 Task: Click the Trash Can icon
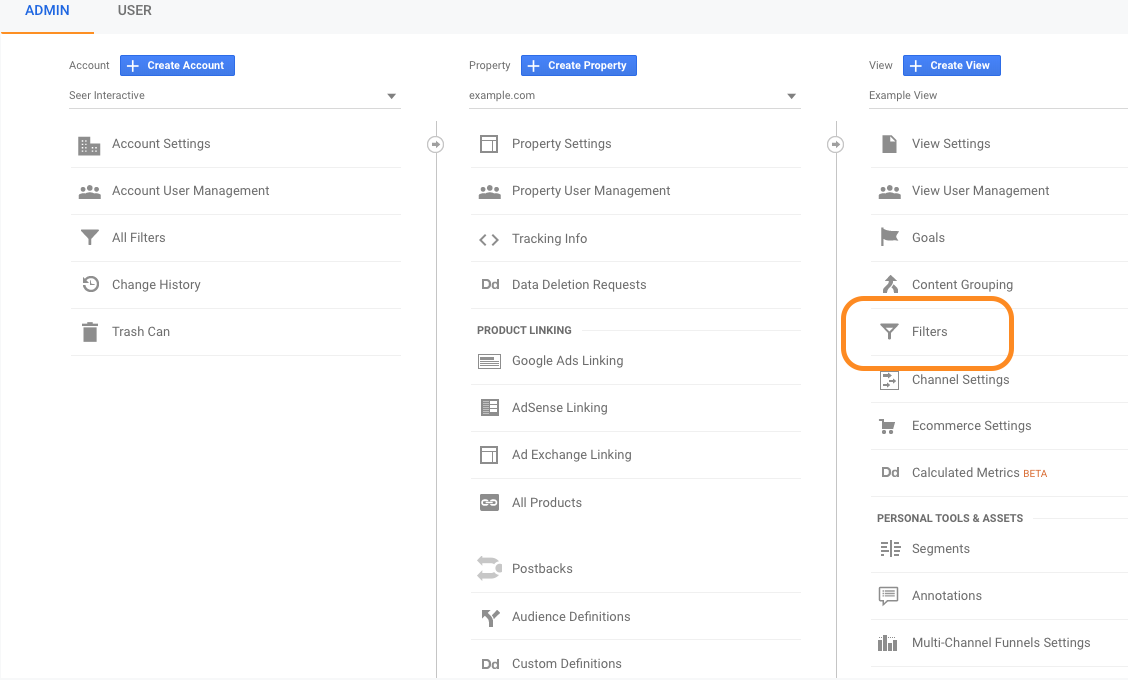[x=89, y=332]
